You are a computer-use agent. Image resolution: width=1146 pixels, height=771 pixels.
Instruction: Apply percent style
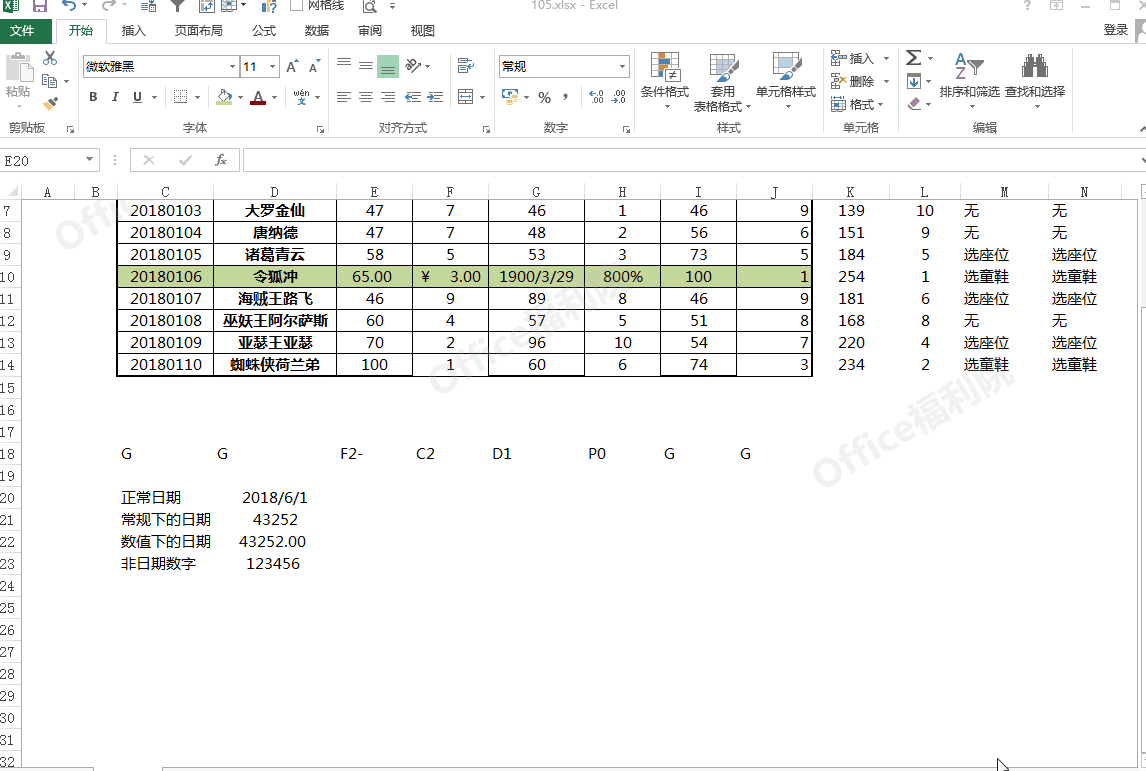click(x=544, y=97)
